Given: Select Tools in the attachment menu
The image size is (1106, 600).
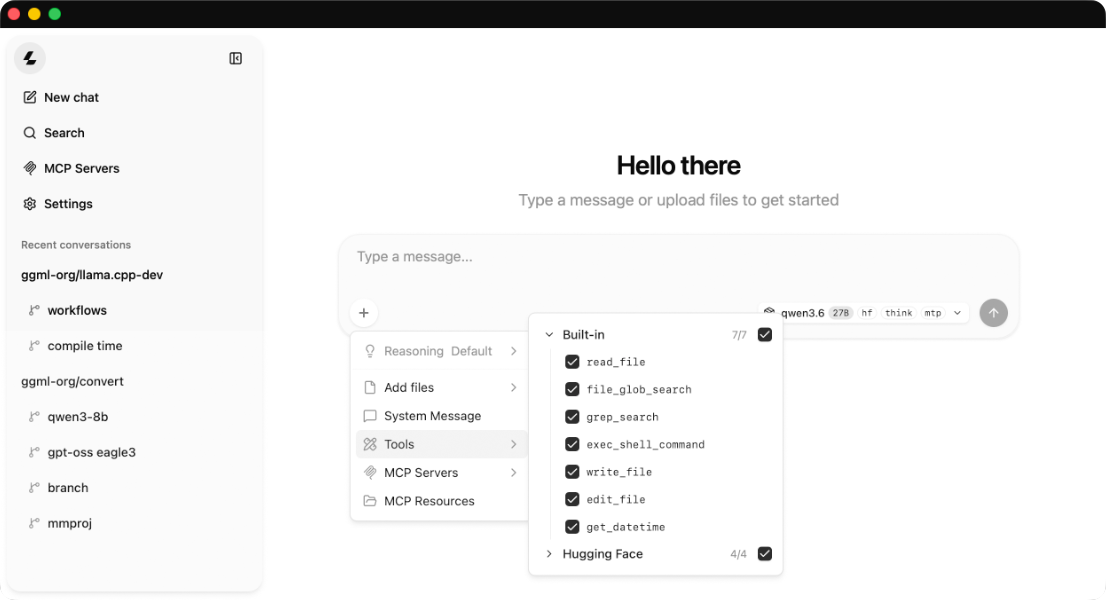Looking at the screenshot, I should pos(442,444).
